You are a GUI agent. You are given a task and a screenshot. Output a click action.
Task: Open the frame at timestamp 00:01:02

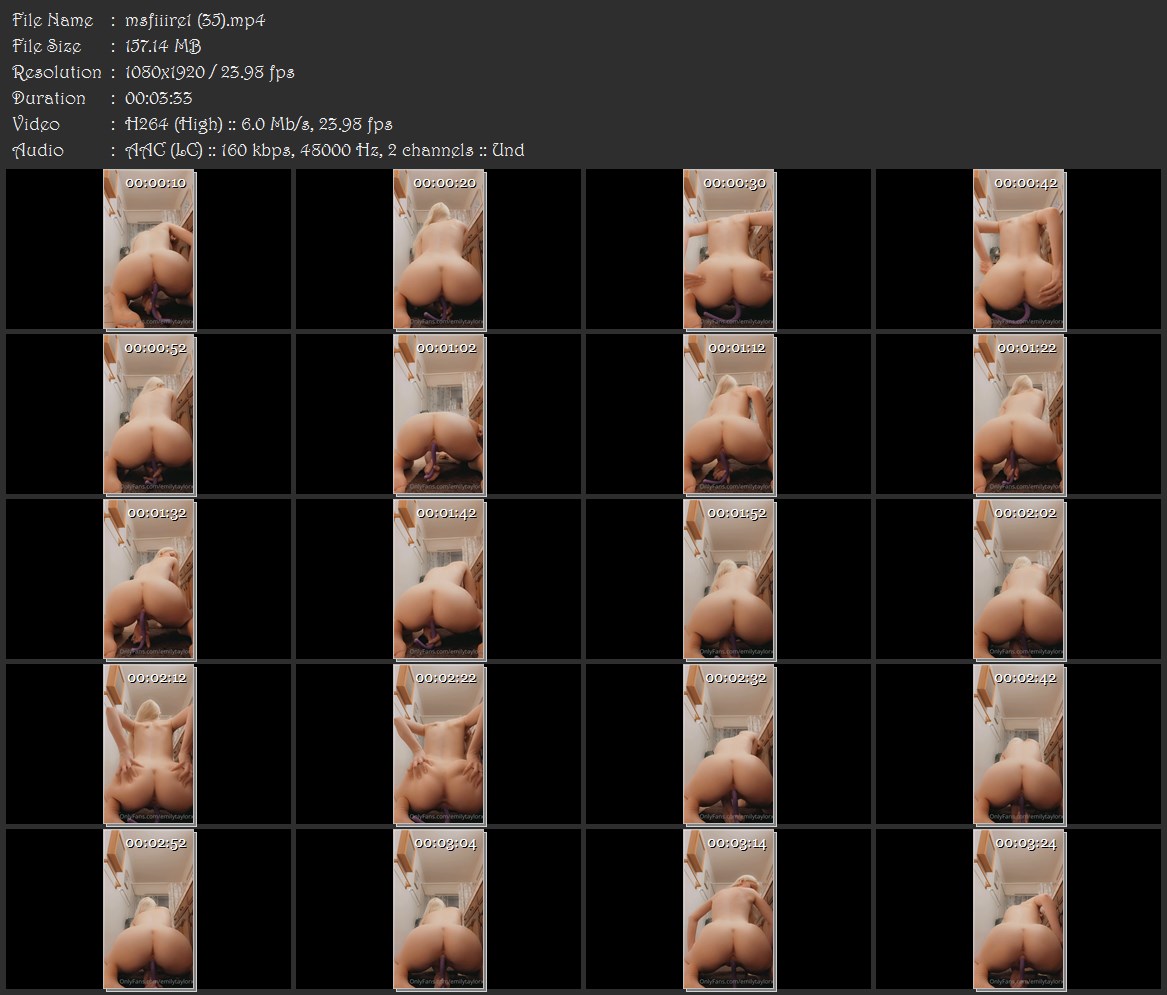tap(439, 415)
